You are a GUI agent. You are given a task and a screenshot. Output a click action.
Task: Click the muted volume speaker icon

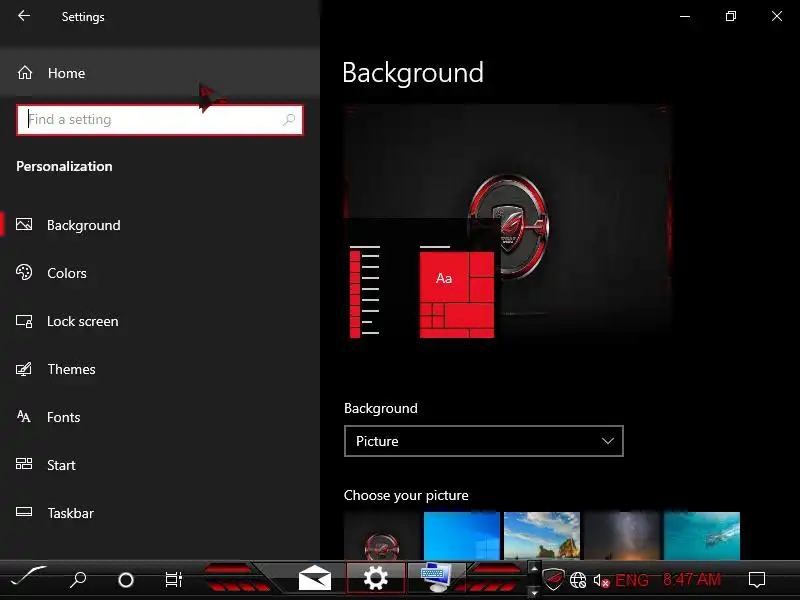tap(602, 580)
